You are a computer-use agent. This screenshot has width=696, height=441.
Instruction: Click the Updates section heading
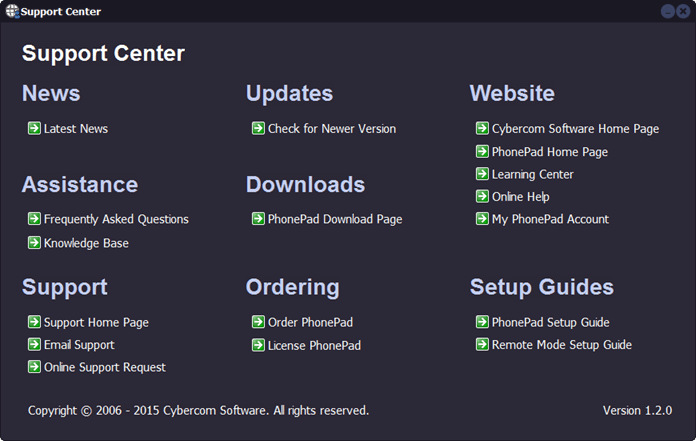pyautogui.click(x=289, y=94)
